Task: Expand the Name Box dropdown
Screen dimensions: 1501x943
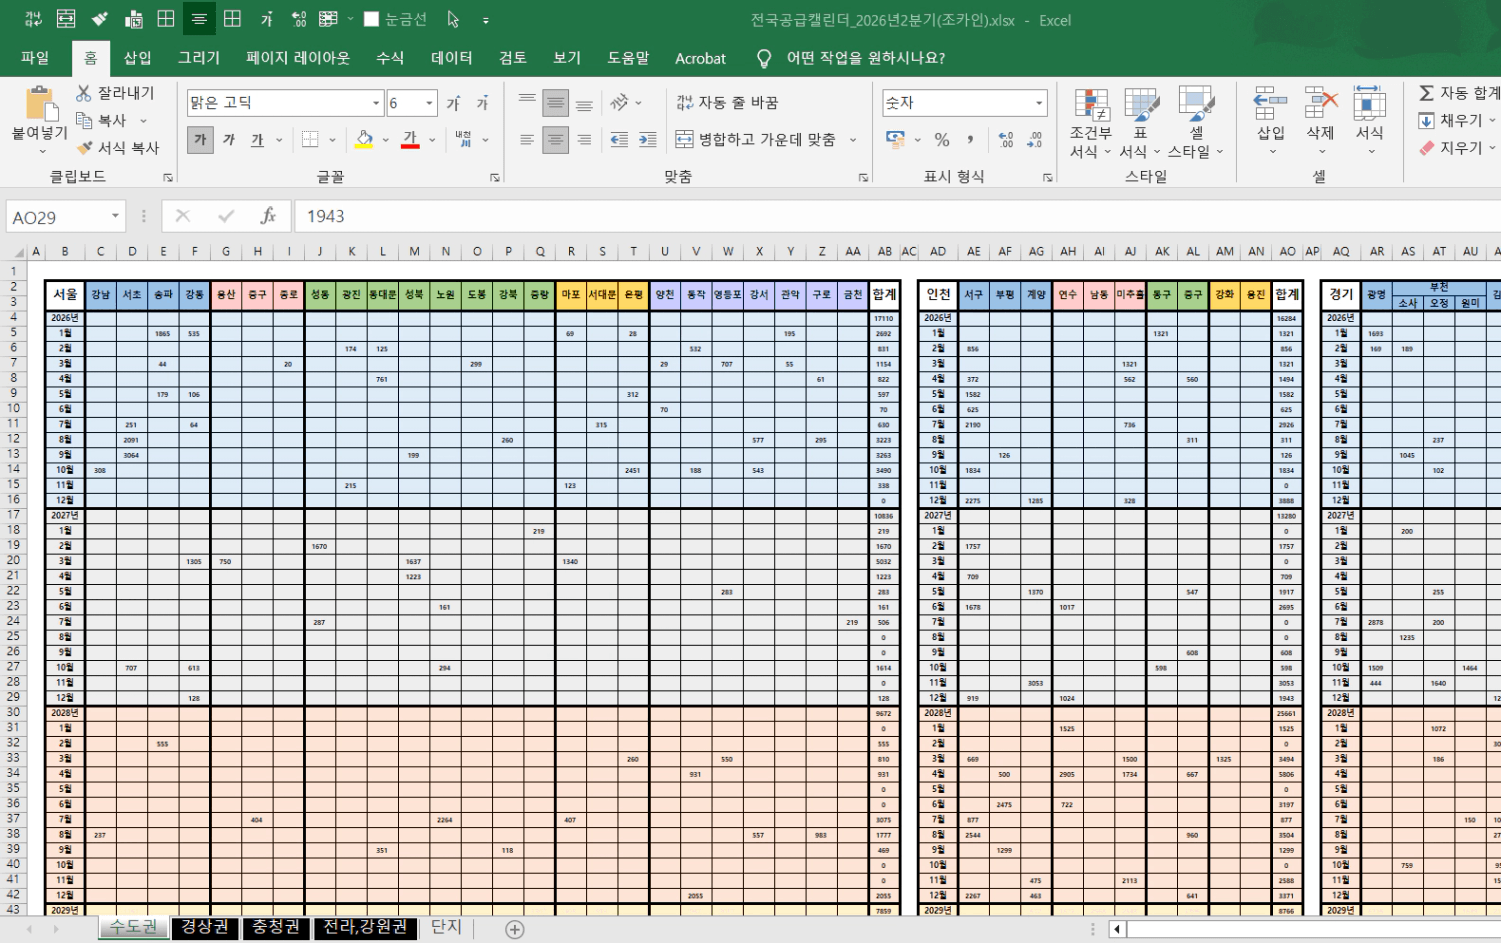Action: point(115,216)
